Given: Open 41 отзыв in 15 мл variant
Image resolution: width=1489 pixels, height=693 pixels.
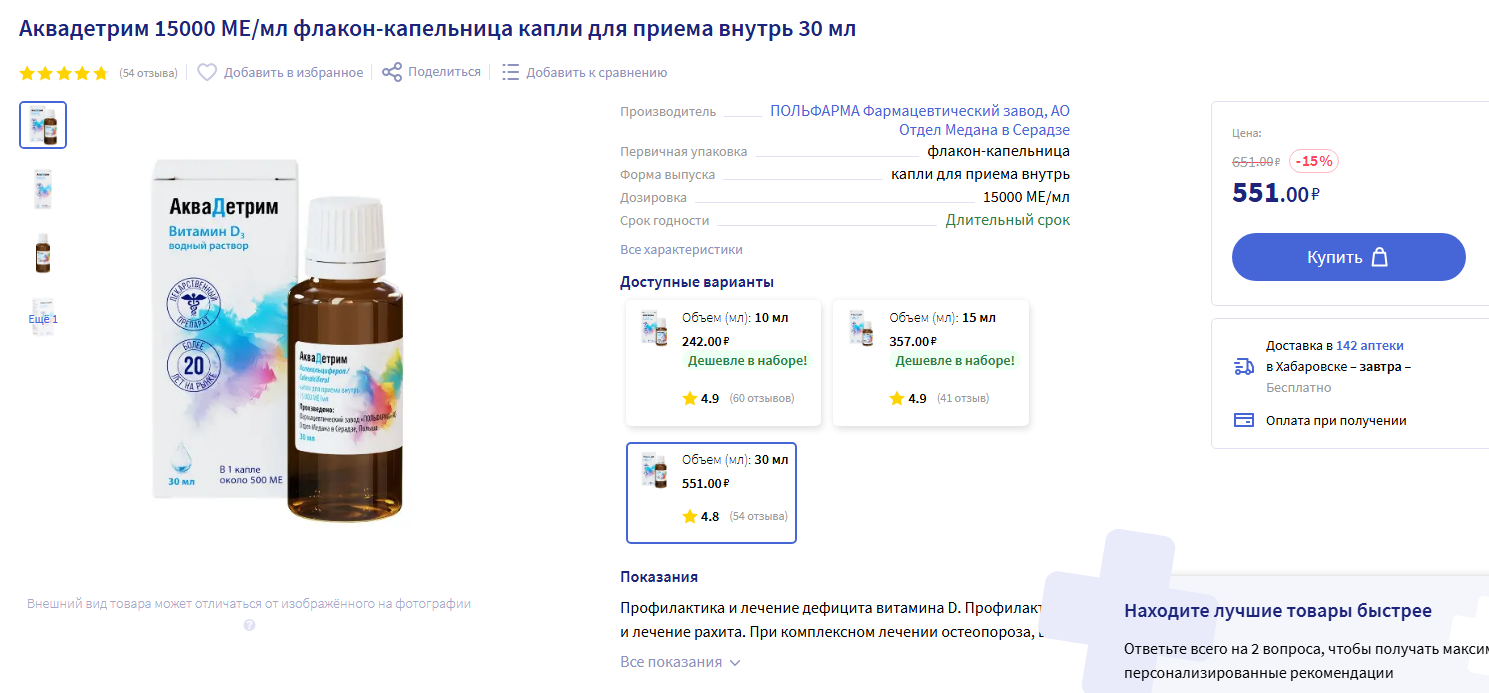Looking at the screenshot, I should coord(962,399).
